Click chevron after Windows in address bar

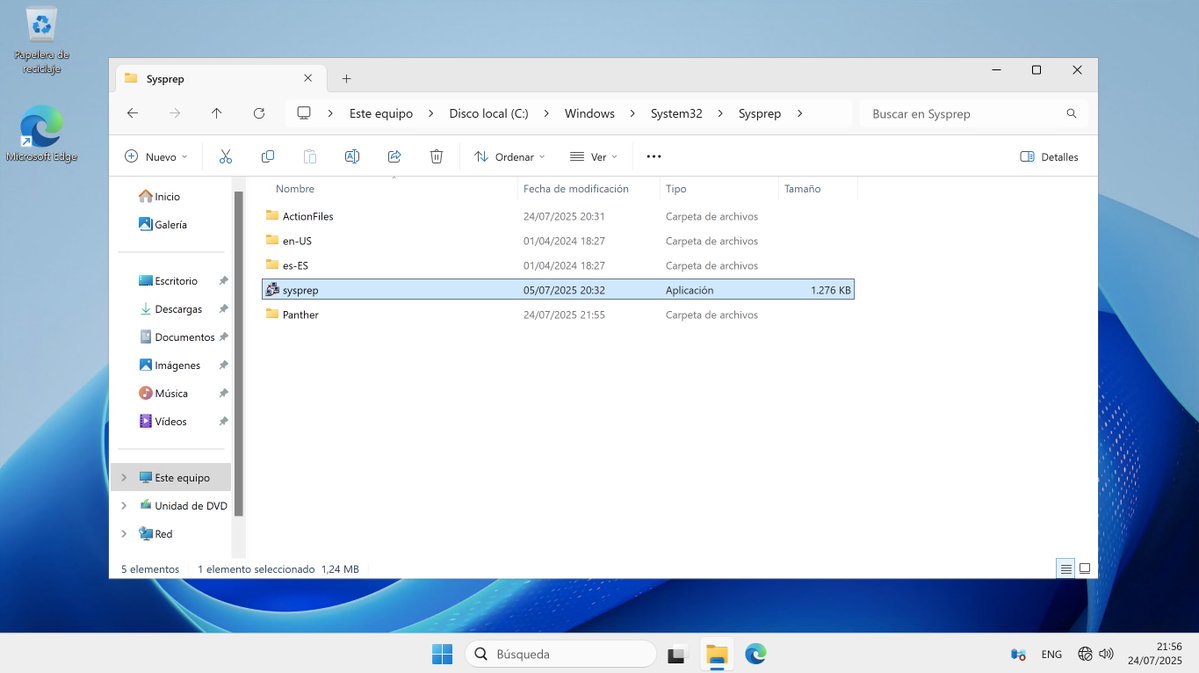(632, 113)
